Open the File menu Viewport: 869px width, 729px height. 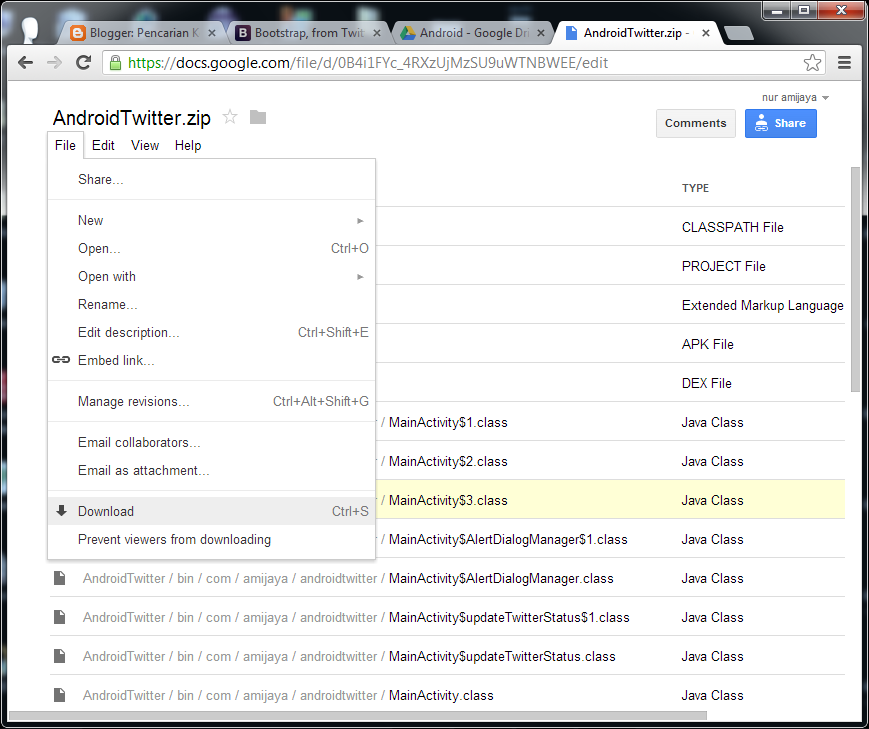coord(65,145)
